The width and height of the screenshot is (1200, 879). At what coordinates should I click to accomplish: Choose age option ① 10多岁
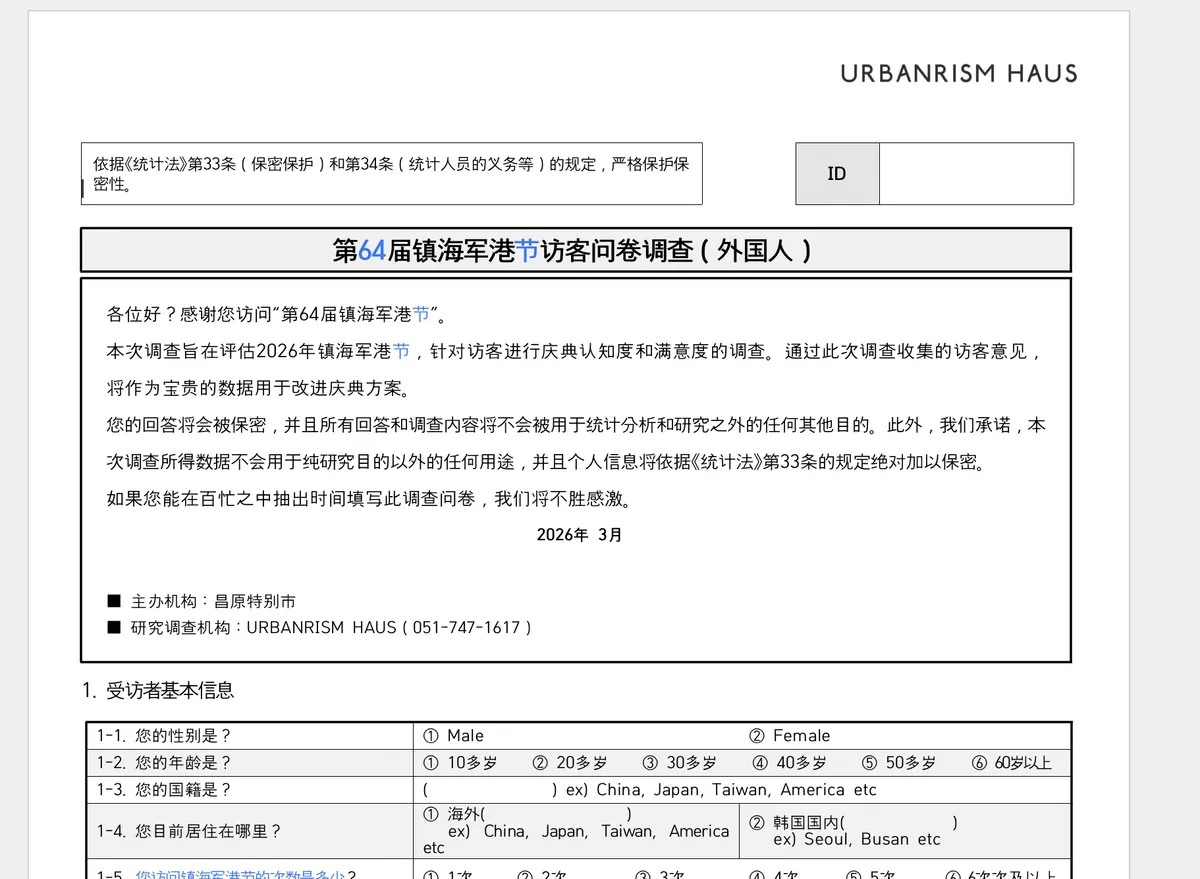(x=460, y=762)
